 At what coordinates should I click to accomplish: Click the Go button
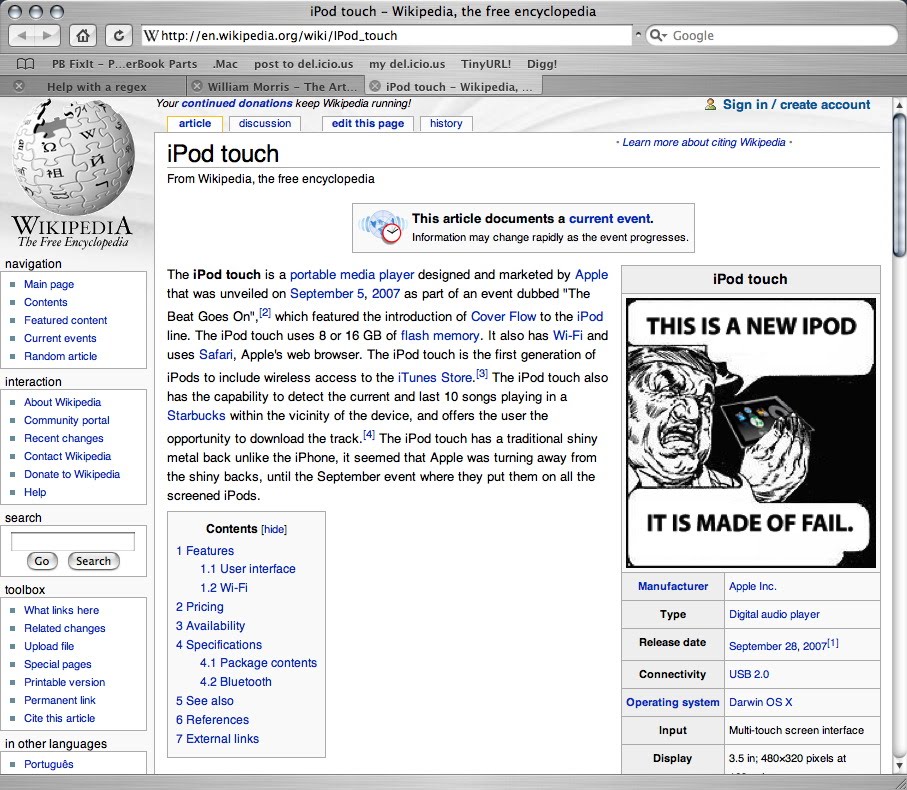(42, 561)
